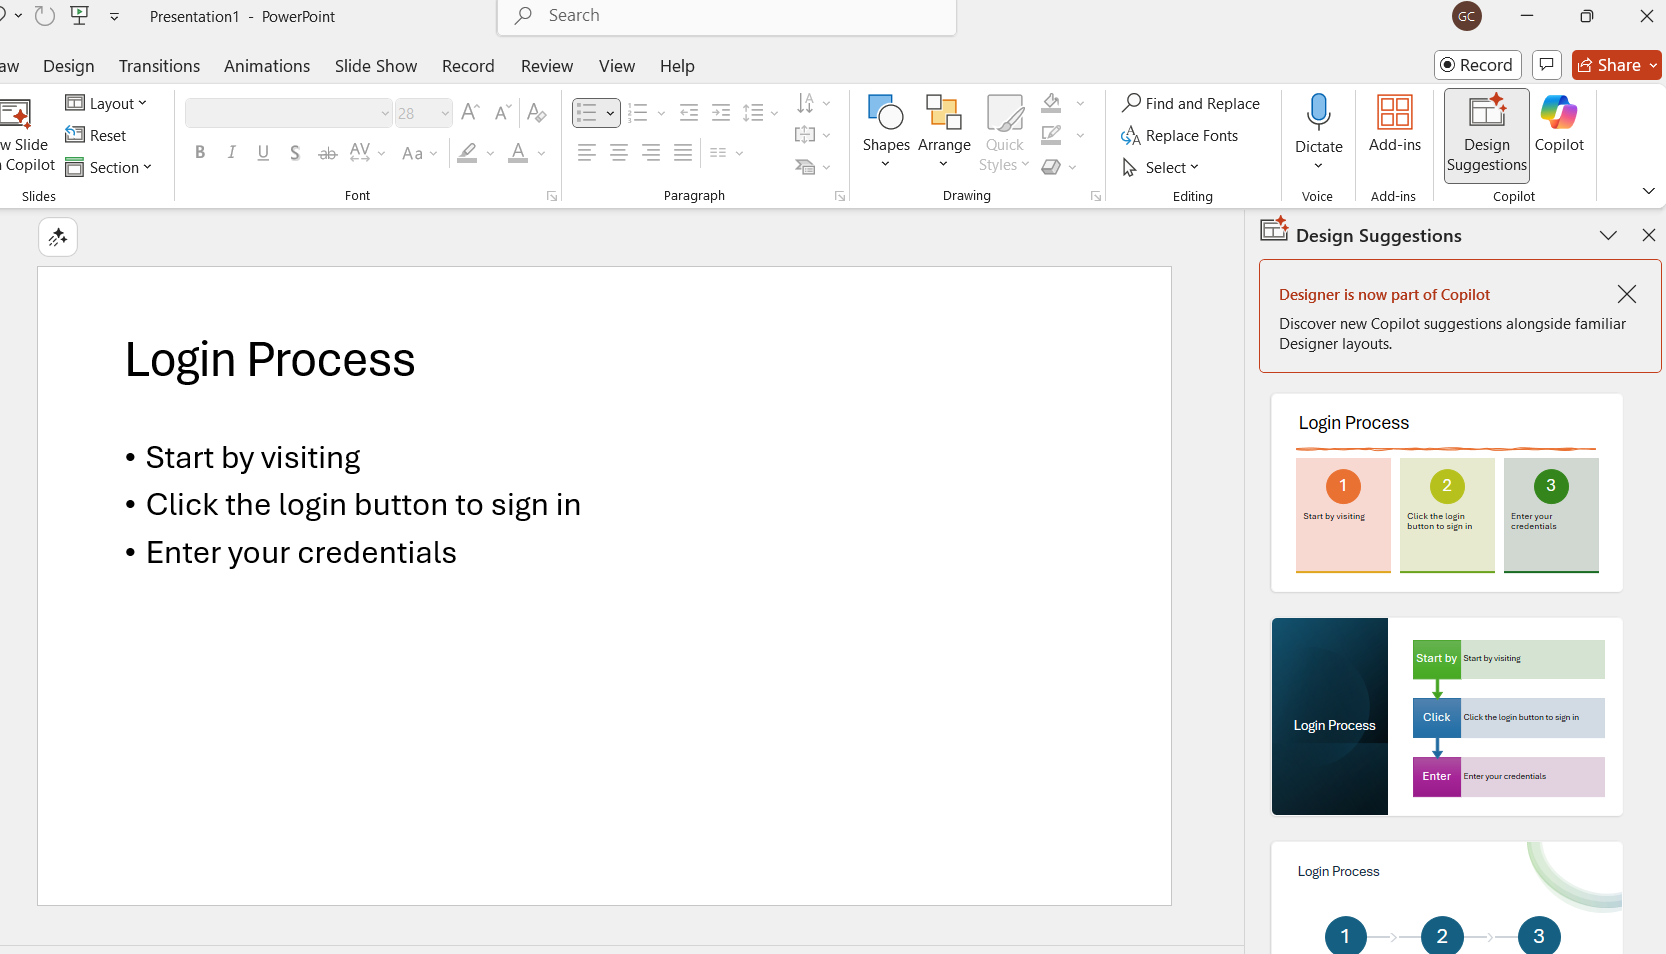This screenshot has width=1666, height=954.
Task: Open the Copilot pane
Action: pyautogui.click(x=1559, y=124)
